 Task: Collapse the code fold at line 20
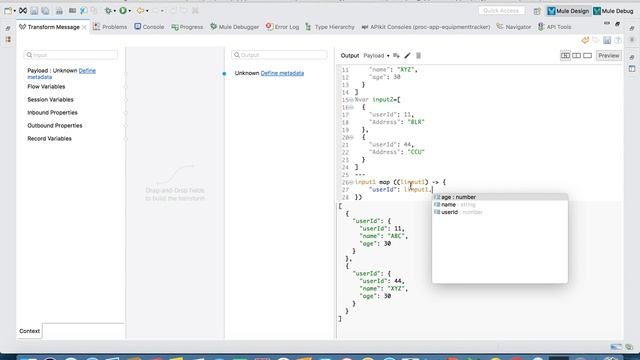pos(352,138)
